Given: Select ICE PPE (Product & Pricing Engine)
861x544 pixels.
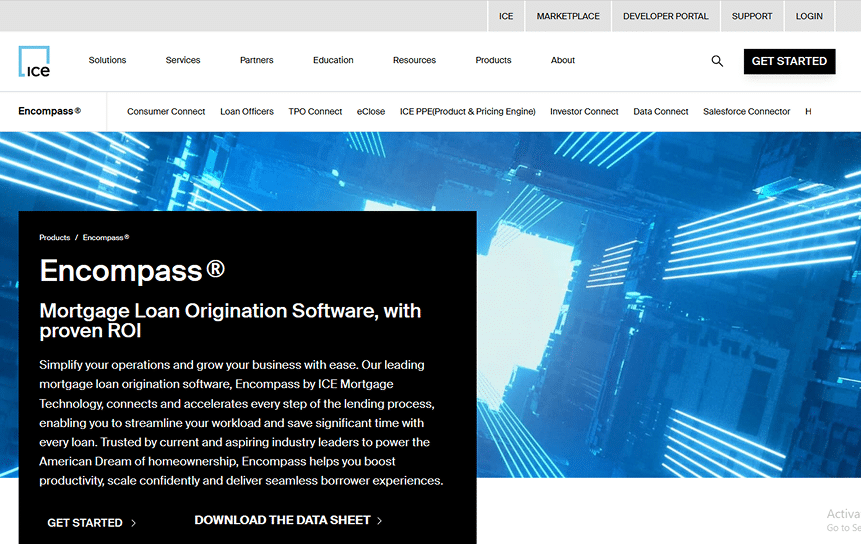Looking at the screenshot, I should point(468,111).
